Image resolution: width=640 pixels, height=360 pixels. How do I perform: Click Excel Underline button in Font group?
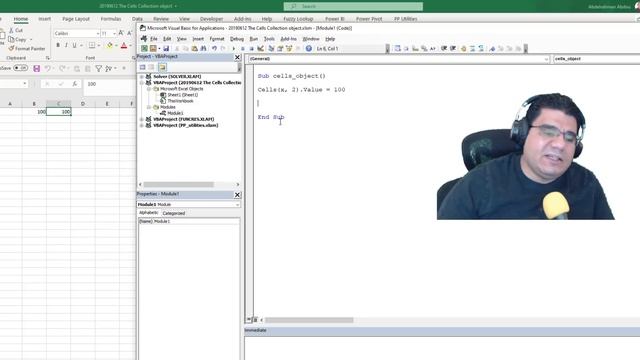click(74, 45)
